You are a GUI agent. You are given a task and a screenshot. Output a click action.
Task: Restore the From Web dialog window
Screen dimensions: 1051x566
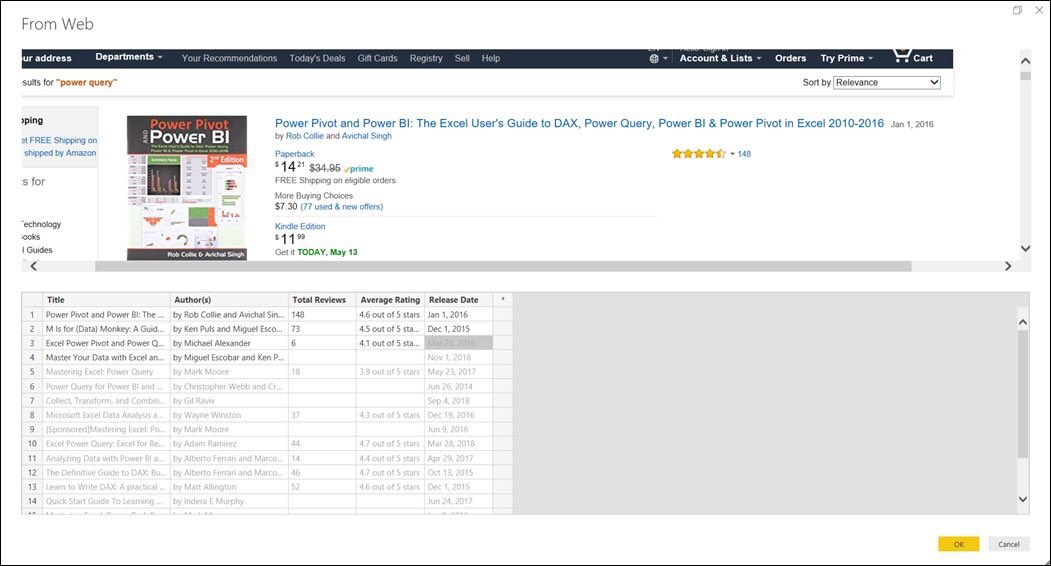(x=1017, y=10)
